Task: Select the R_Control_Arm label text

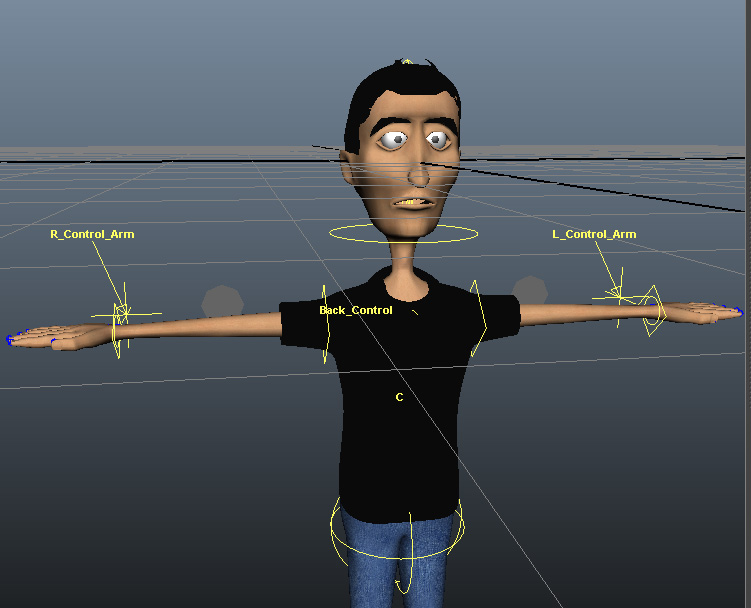Action: (92, 234)
